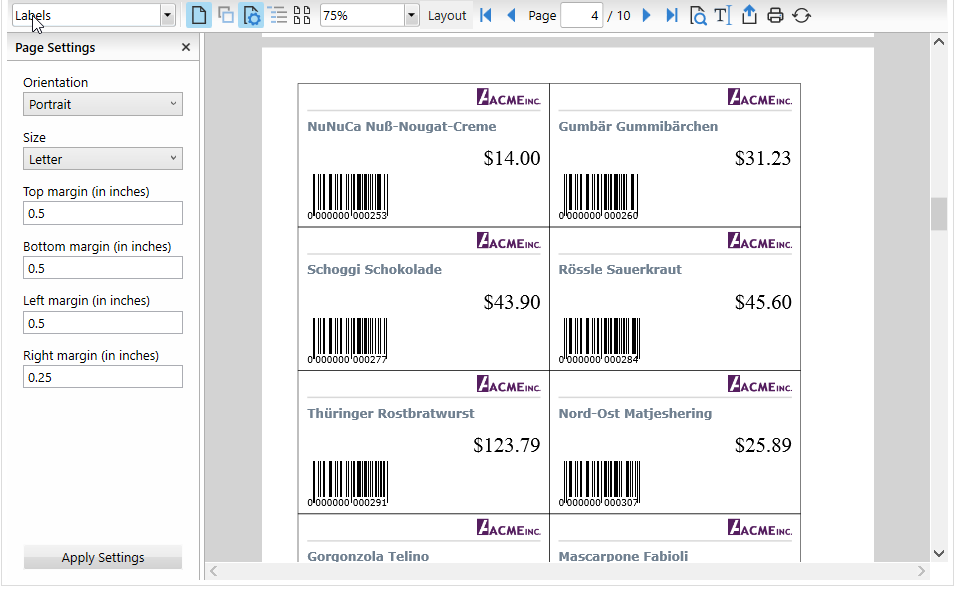Click the Apply Settings button
This screenshot has width=957, height=590.
tap(103, 557)
